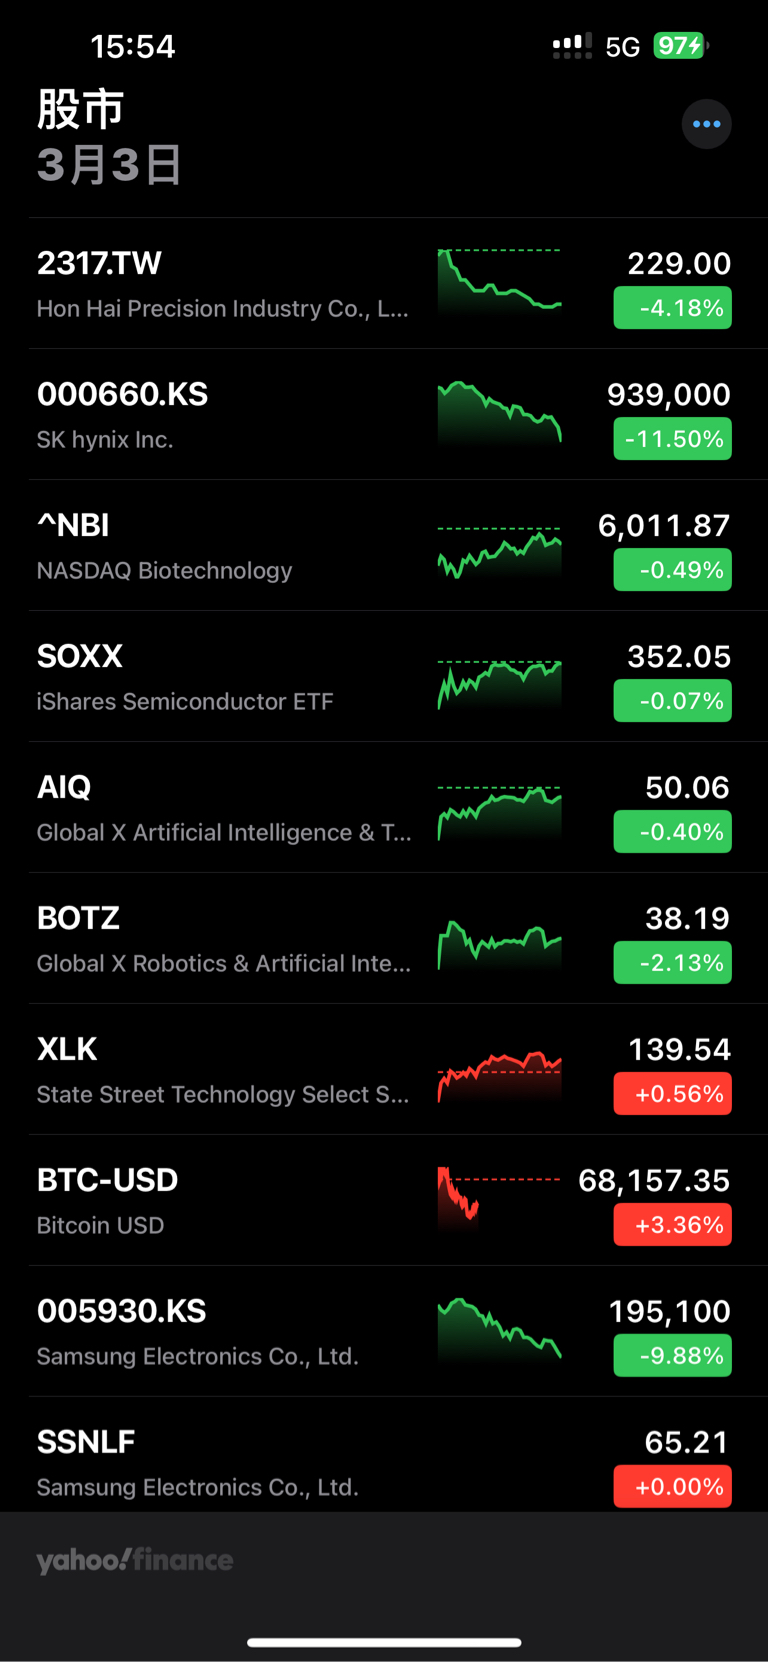This screenshot has width=768, height=1662.
Task: Tap the Samsung 005930.KS green sparkline
Action: 499,1328
